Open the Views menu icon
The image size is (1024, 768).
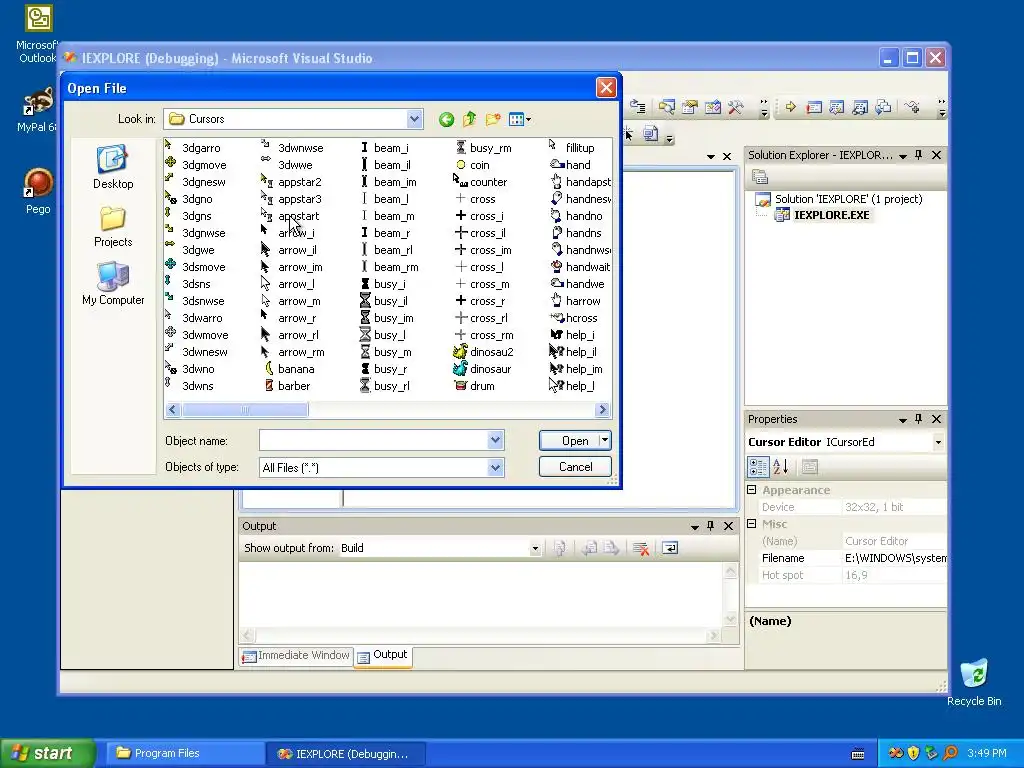point(519,120)
